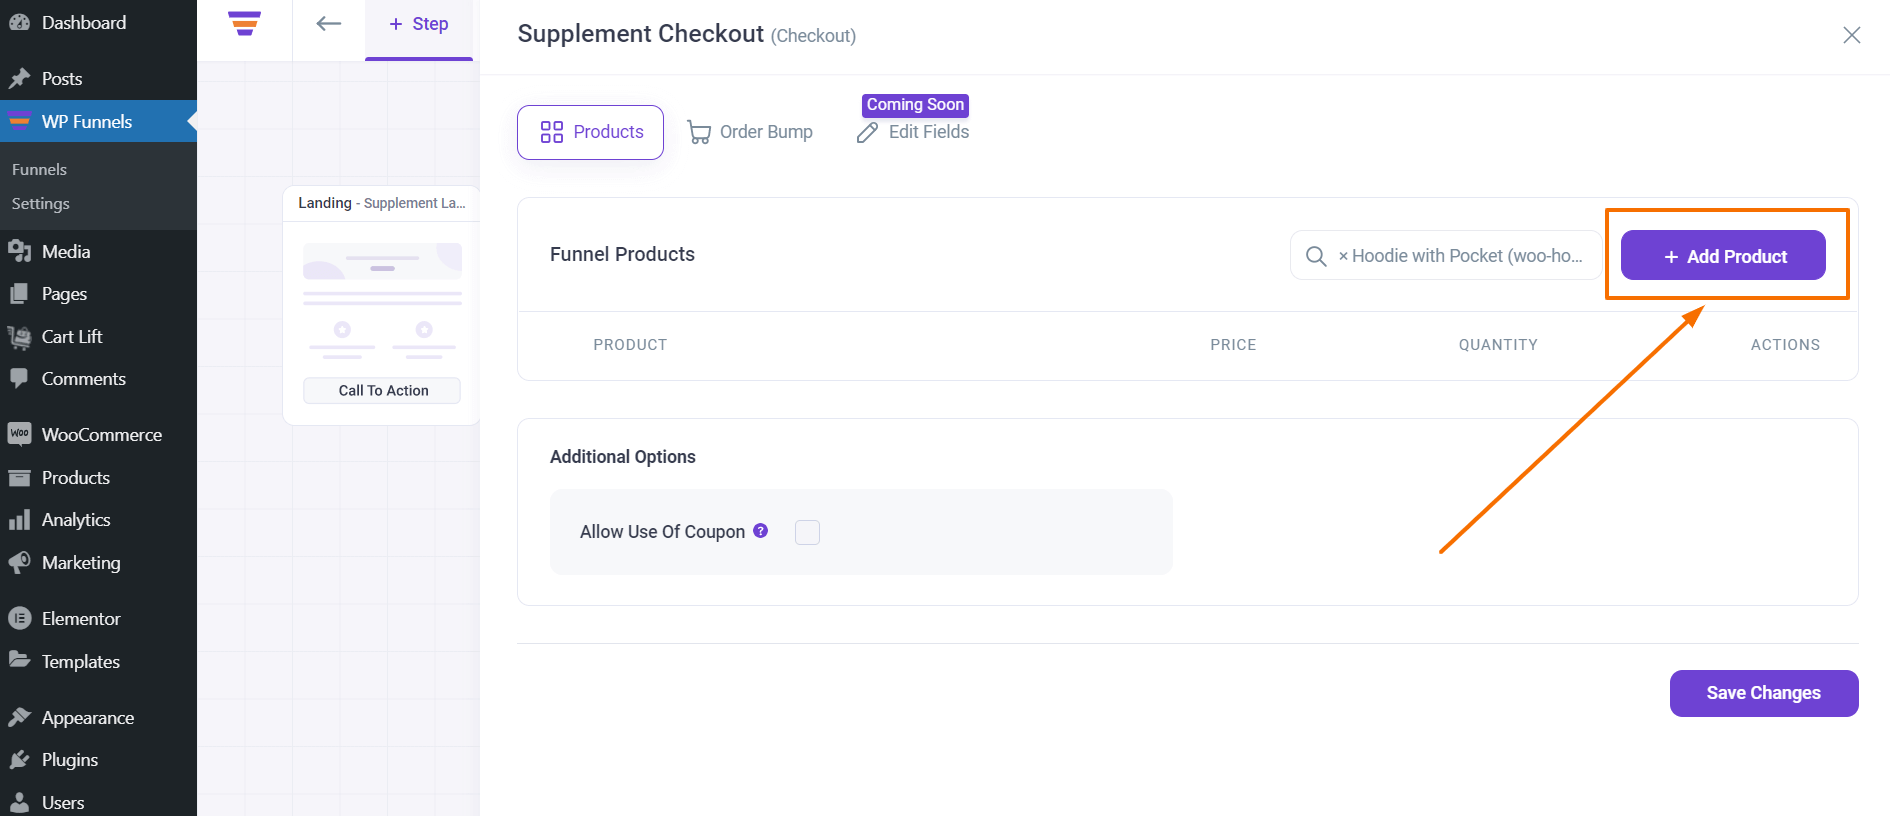This screenshot has width=1890, height=816.
Task: Click the WooCommerce woo icon
Action: tap(19, 434)
